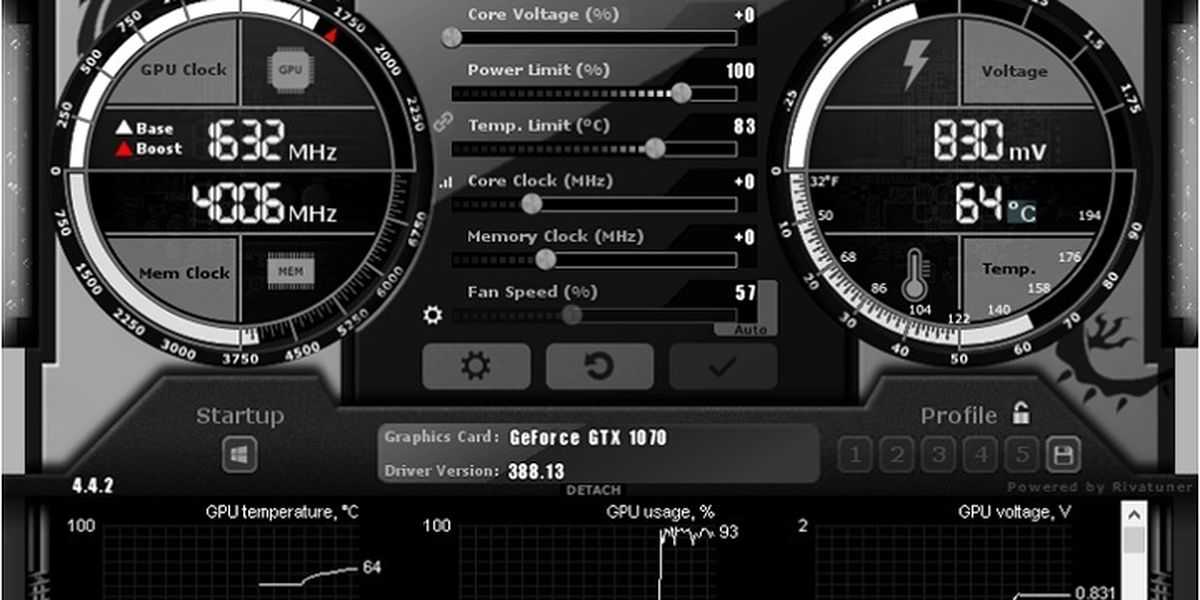Click the monitor graph scrollbar up arrow

tap(1134, 514)
